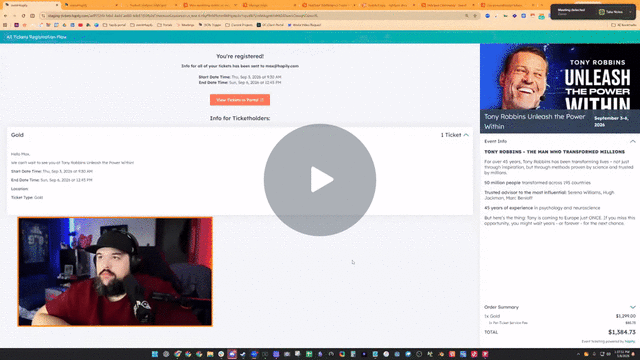The width and height of the screenshot is (640, 360).
Task: Collapse the Gold 1 Ticket section
Action: tap(466, 135)
